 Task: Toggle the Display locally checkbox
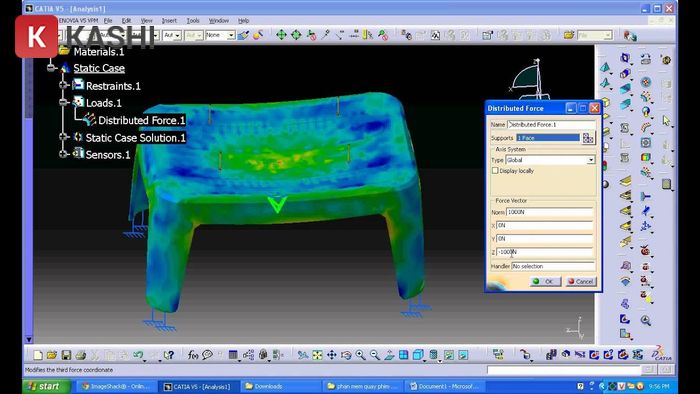495,171
